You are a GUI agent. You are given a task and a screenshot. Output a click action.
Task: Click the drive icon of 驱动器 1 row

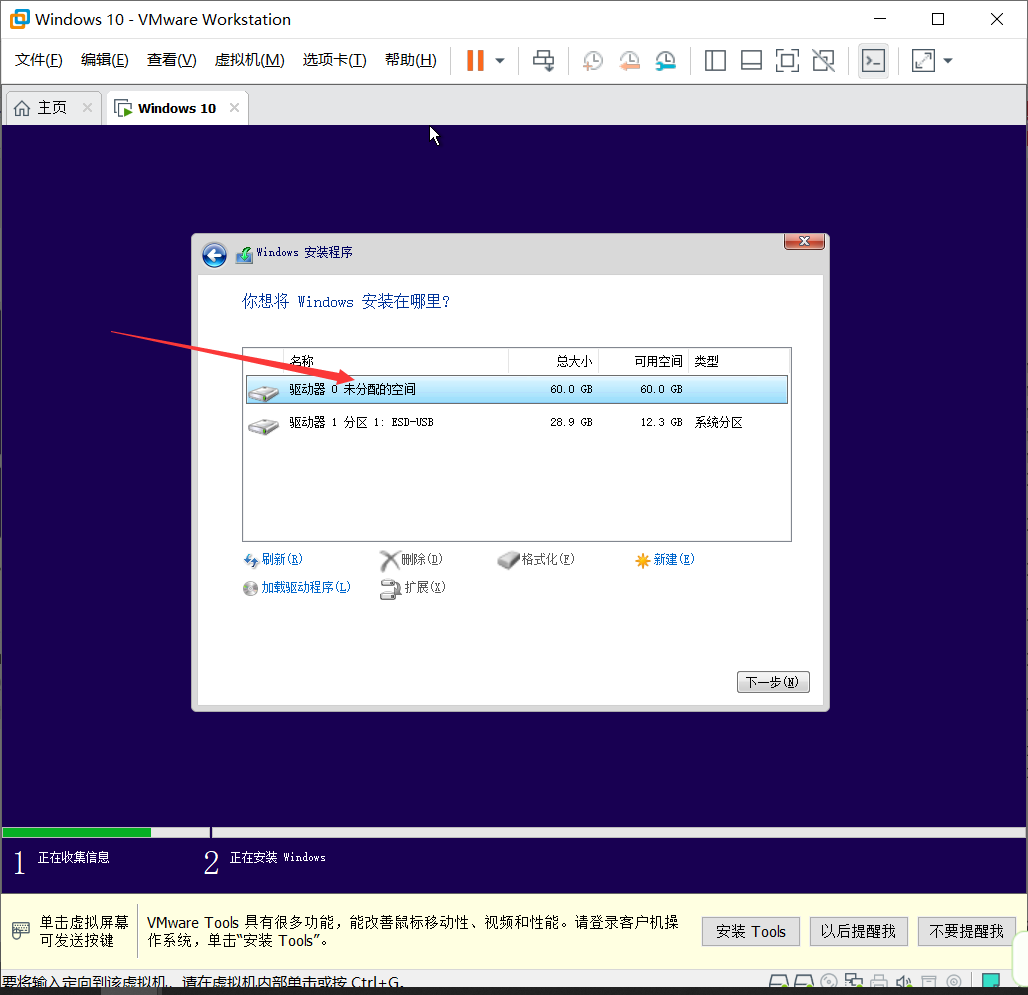point(264,426)
